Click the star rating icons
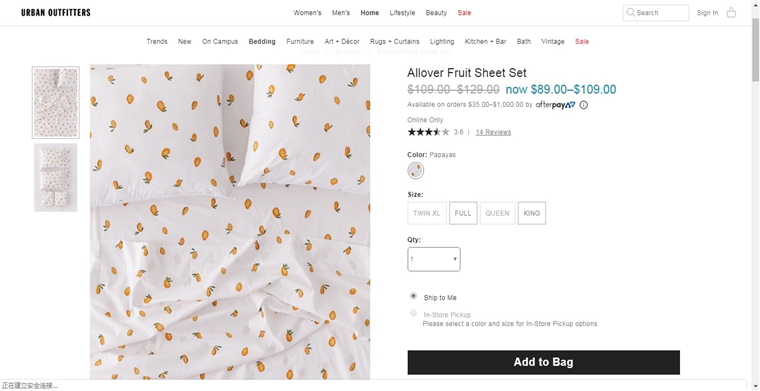760x391 pixels. pyautogui.click(x=428, y=132)
